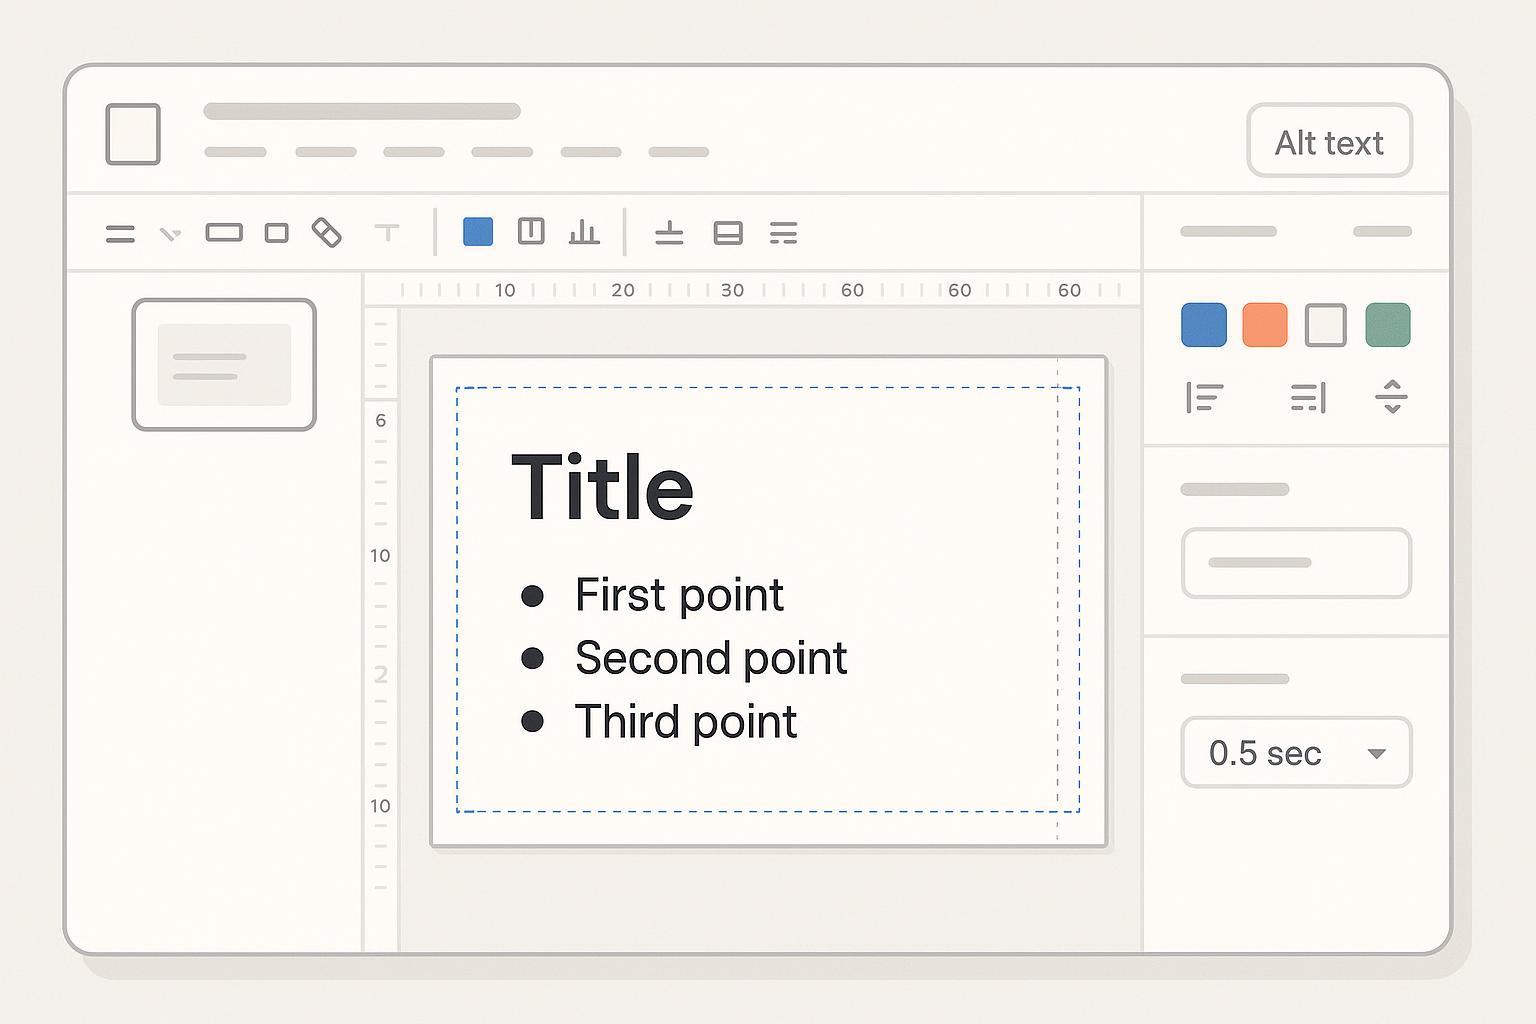
Task: Click the Alt text button
Action: coord(1329,142)
